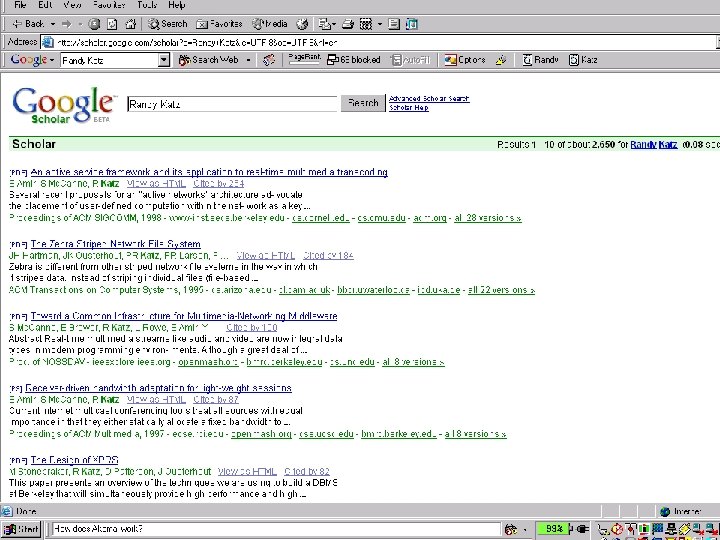Open openmash.org link under Middleware result
Screen dimensions: 720x540
208,362
